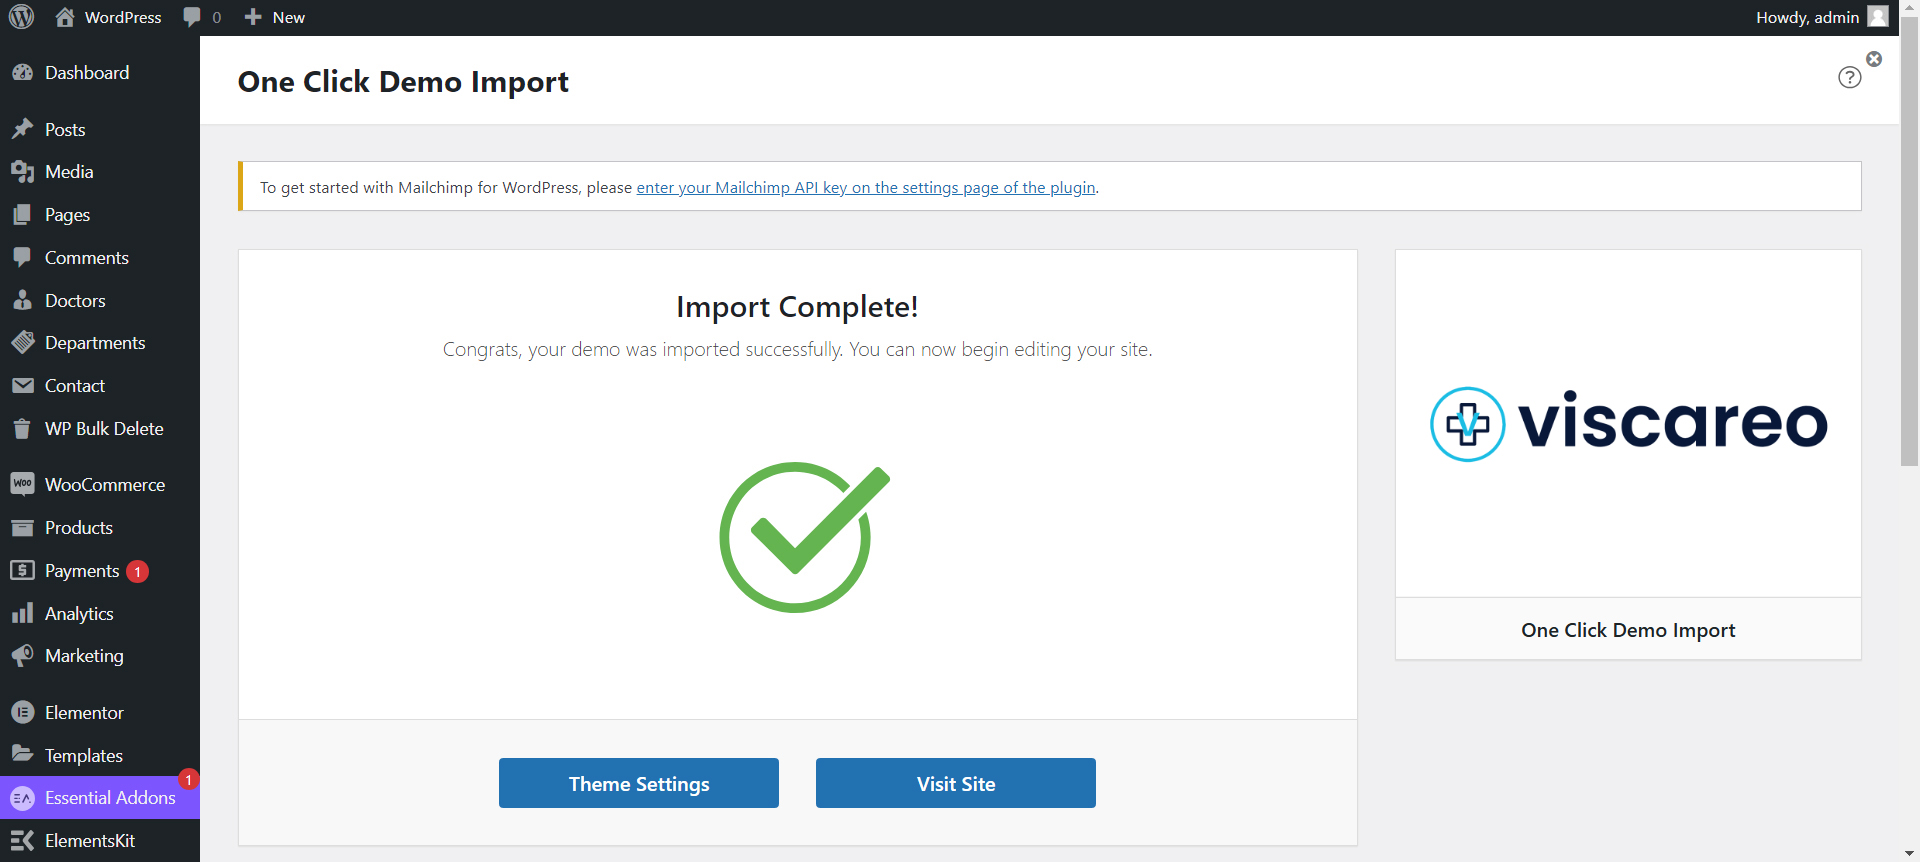Click the WordPress site name in admin bar

(x=123, y=17)
